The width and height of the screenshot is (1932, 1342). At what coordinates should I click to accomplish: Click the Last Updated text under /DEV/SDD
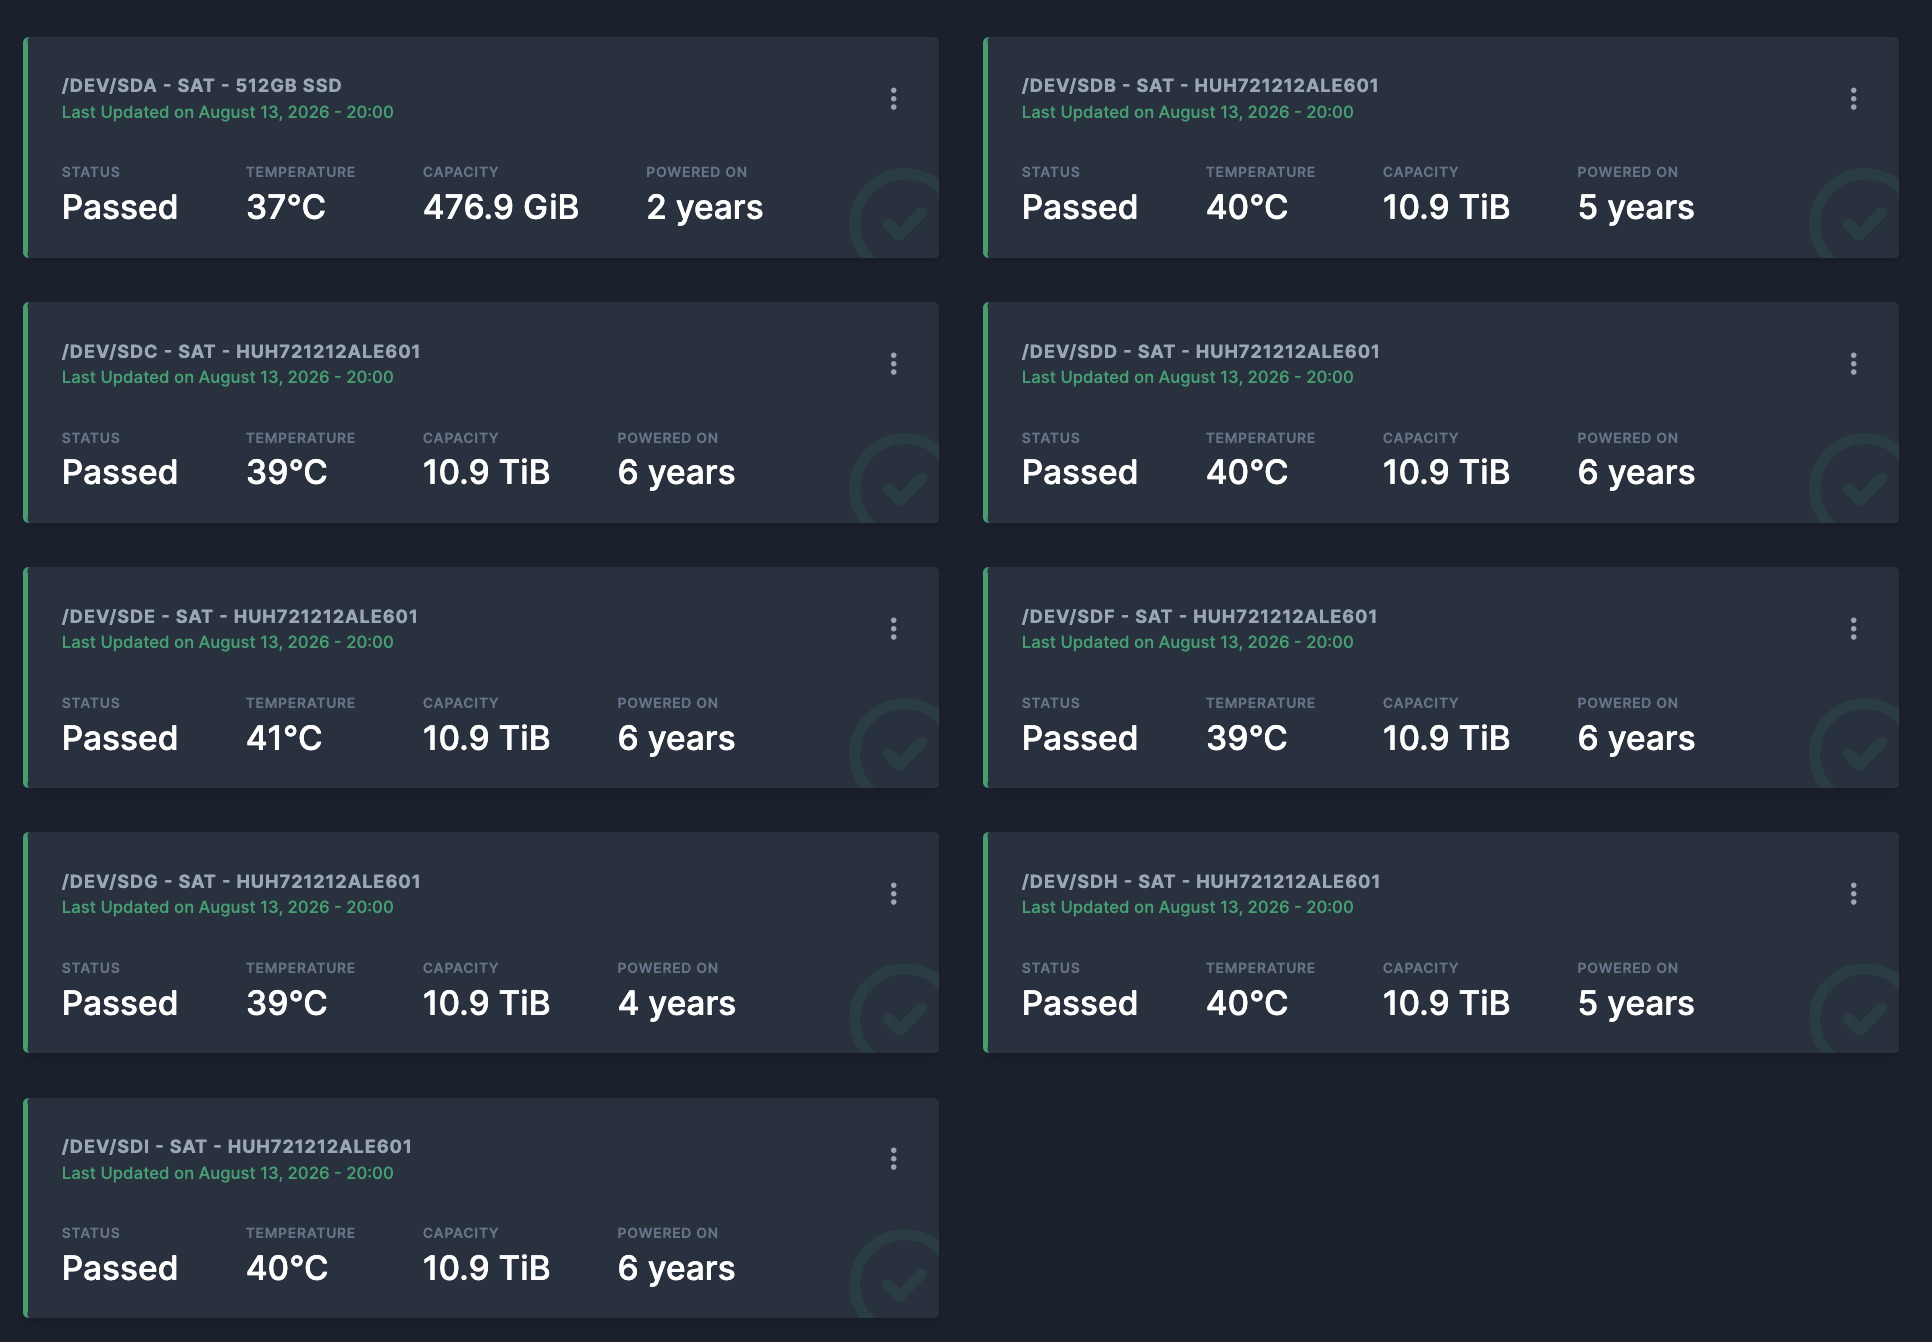(x=1188, y=378)
